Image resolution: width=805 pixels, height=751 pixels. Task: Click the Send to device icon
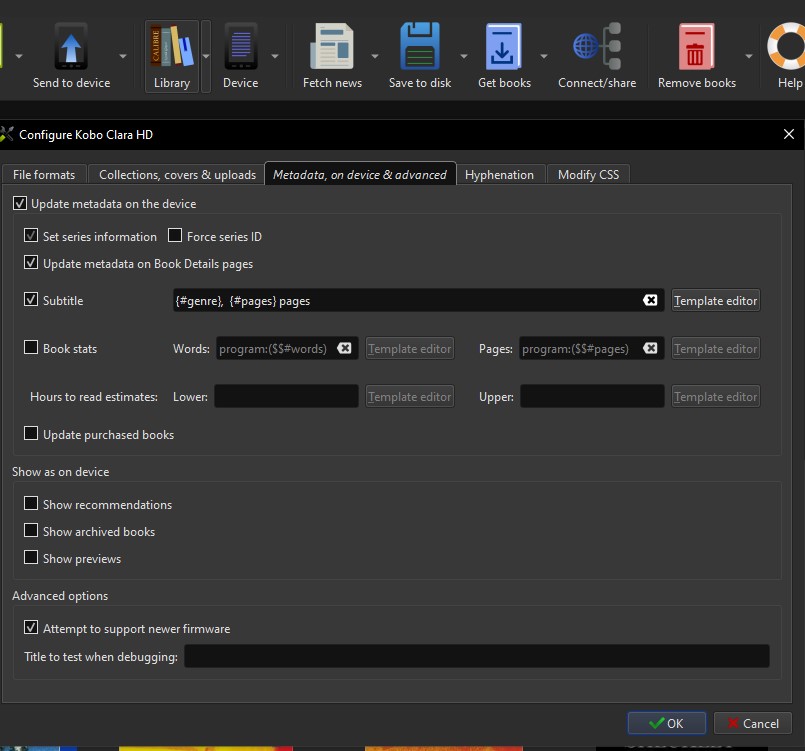pyautogui.click(x=71, y=48)
